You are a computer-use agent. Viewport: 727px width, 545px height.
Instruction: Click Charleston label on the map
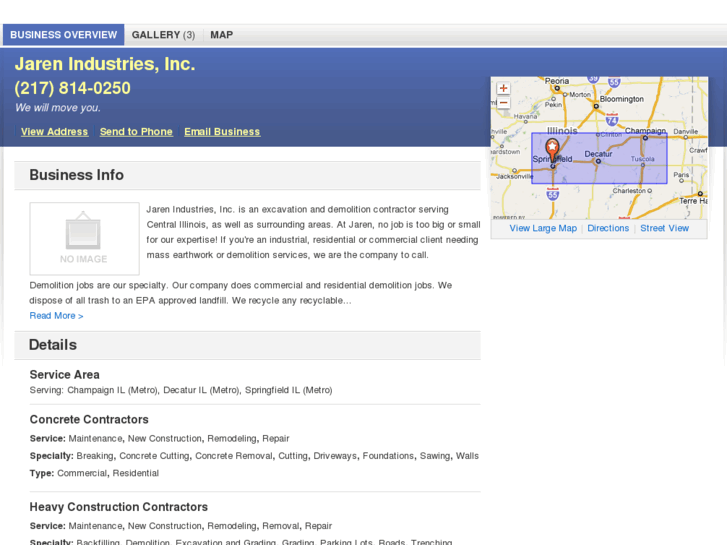click(629, 191)
